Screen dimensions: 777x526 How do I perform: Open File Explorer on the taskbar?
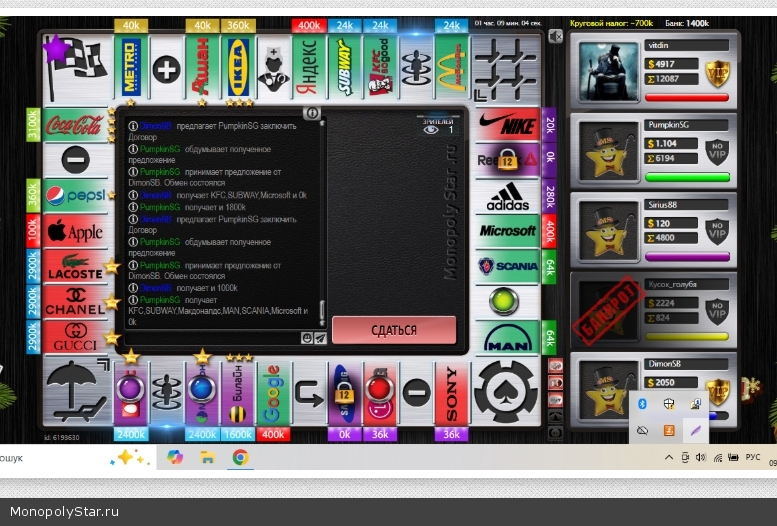coord(207,457)
